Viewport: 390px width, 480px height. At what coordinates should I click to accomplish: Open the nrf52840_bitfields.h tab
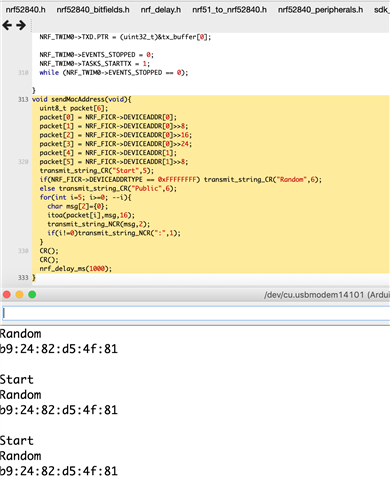[x=93, y=10]
